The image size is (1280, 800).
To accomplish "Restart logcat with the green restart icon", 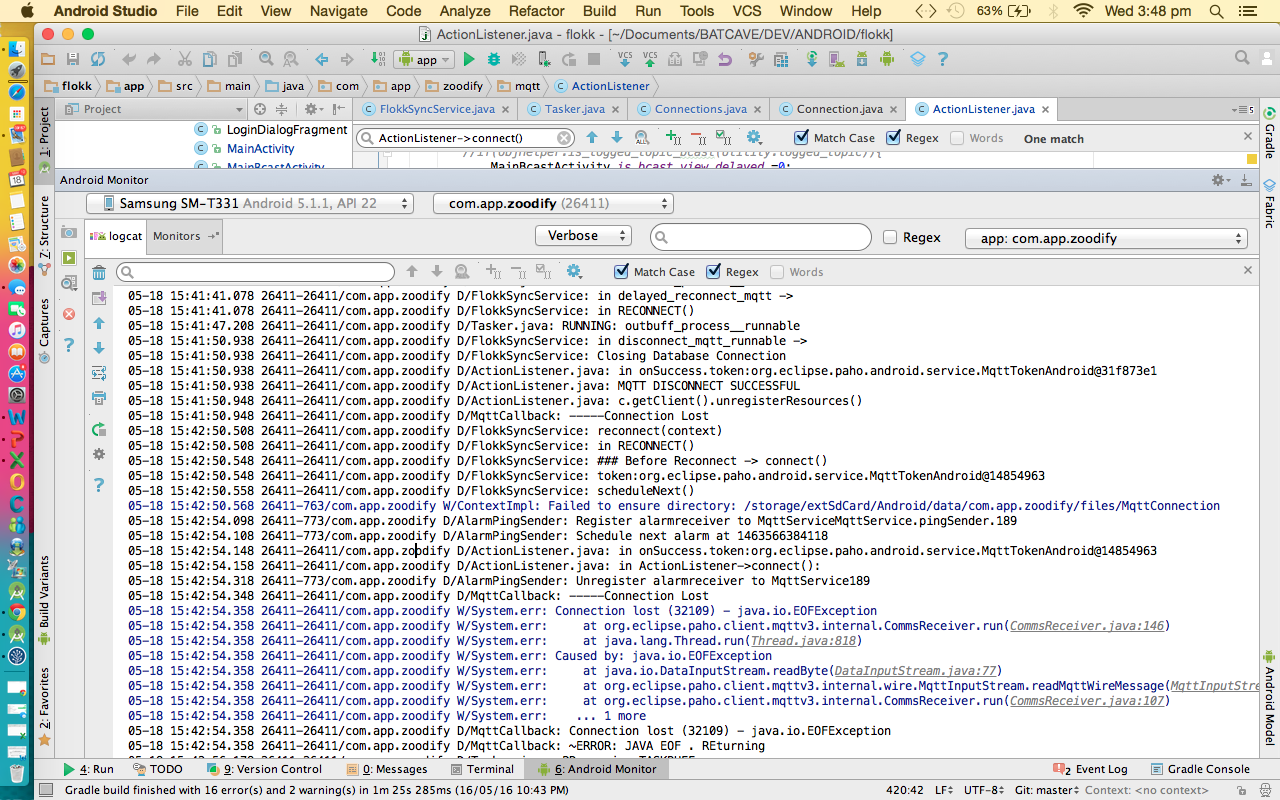I will 99,430.
